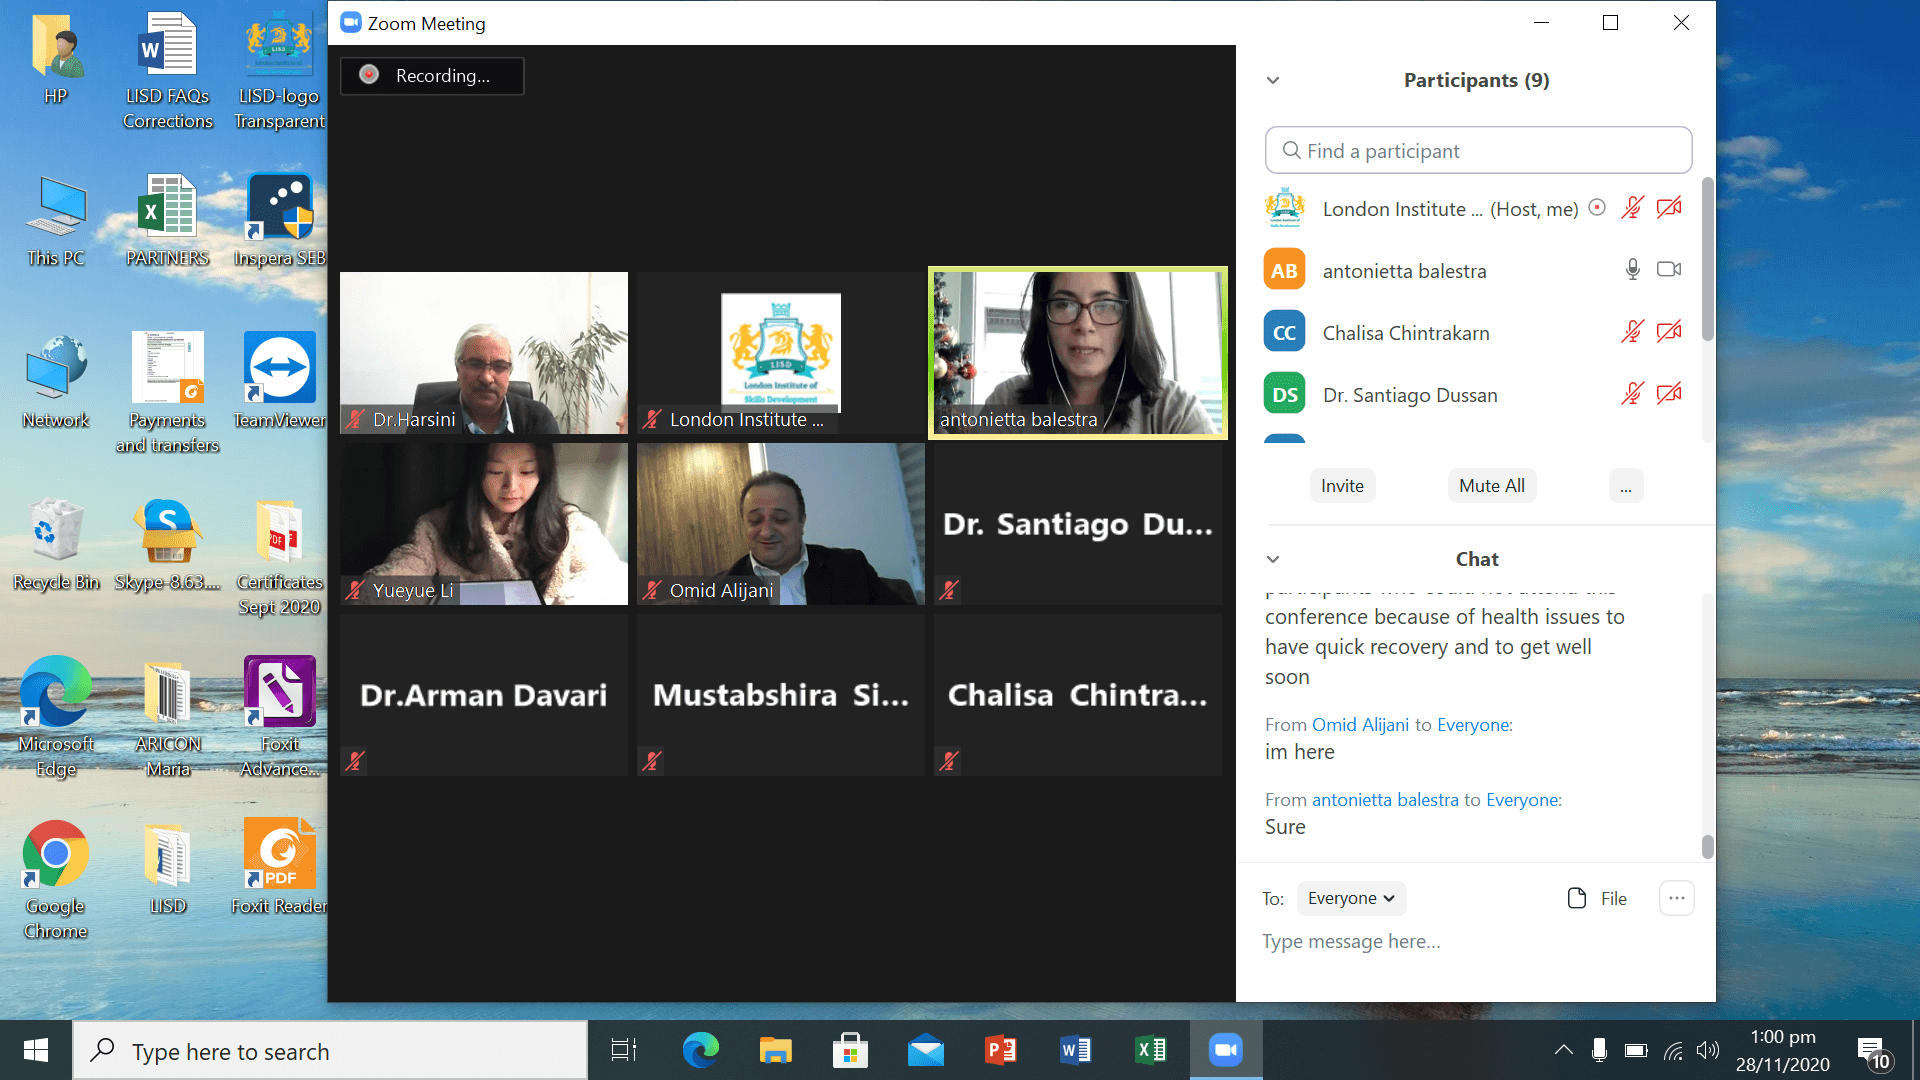Viewport: 1920px width, 1080px height.
Task: Open Zoom app from taskbar
Action: coord(1225,1050)
